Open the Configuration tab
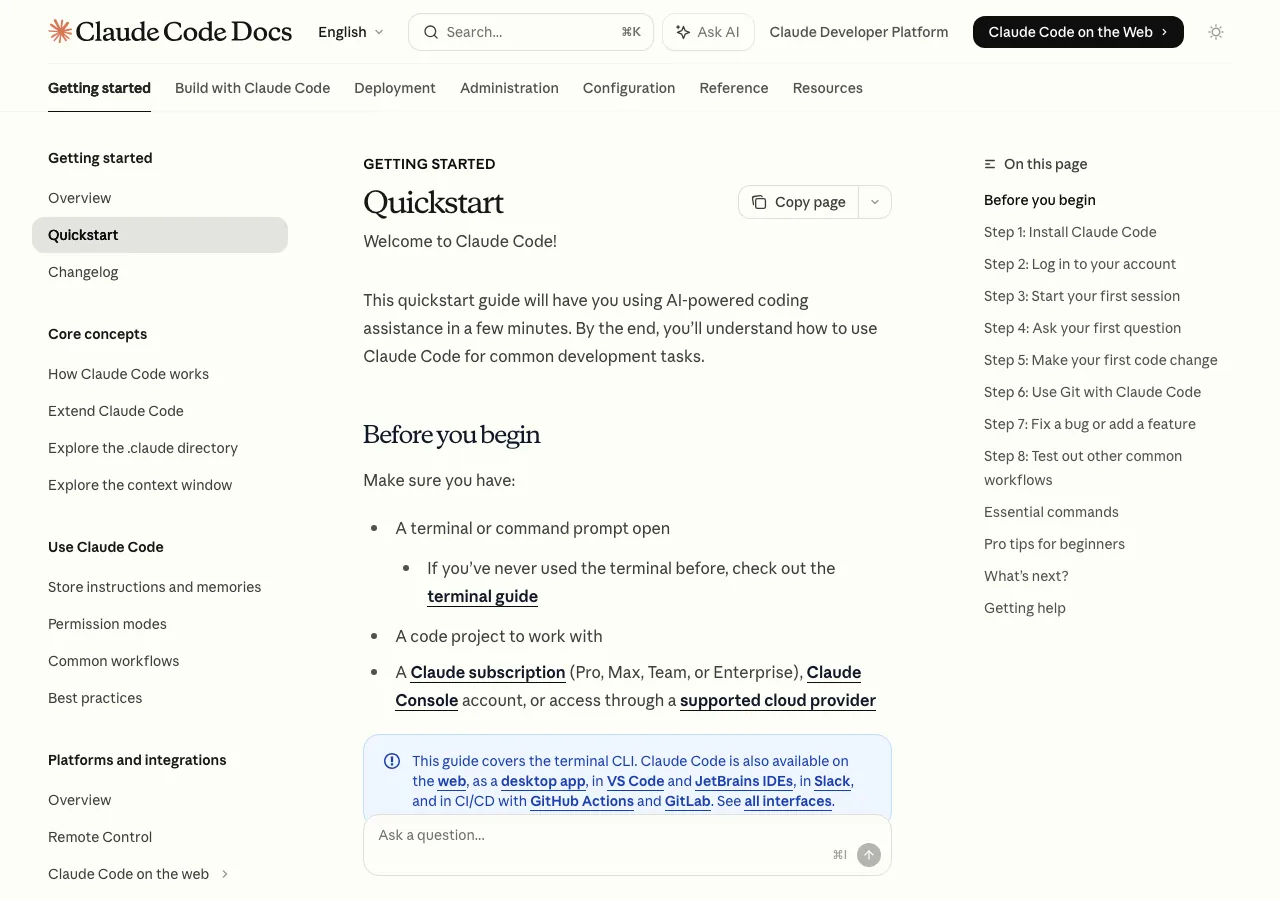 coord(629,88)
